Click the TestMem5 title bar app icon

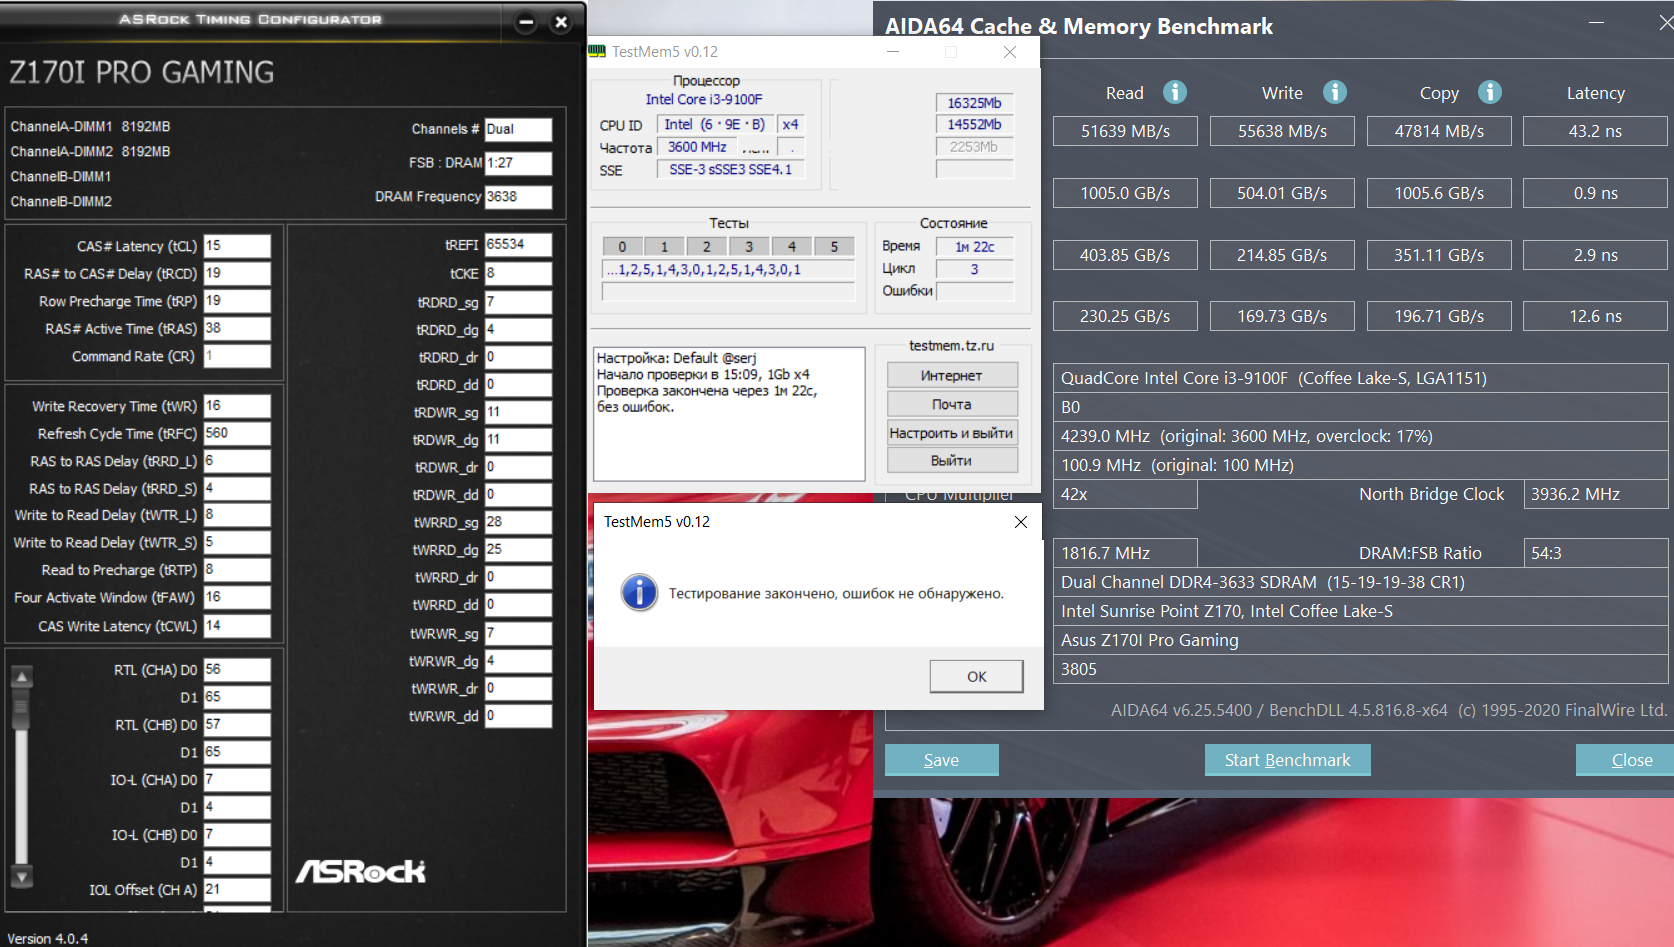point(597,52)
